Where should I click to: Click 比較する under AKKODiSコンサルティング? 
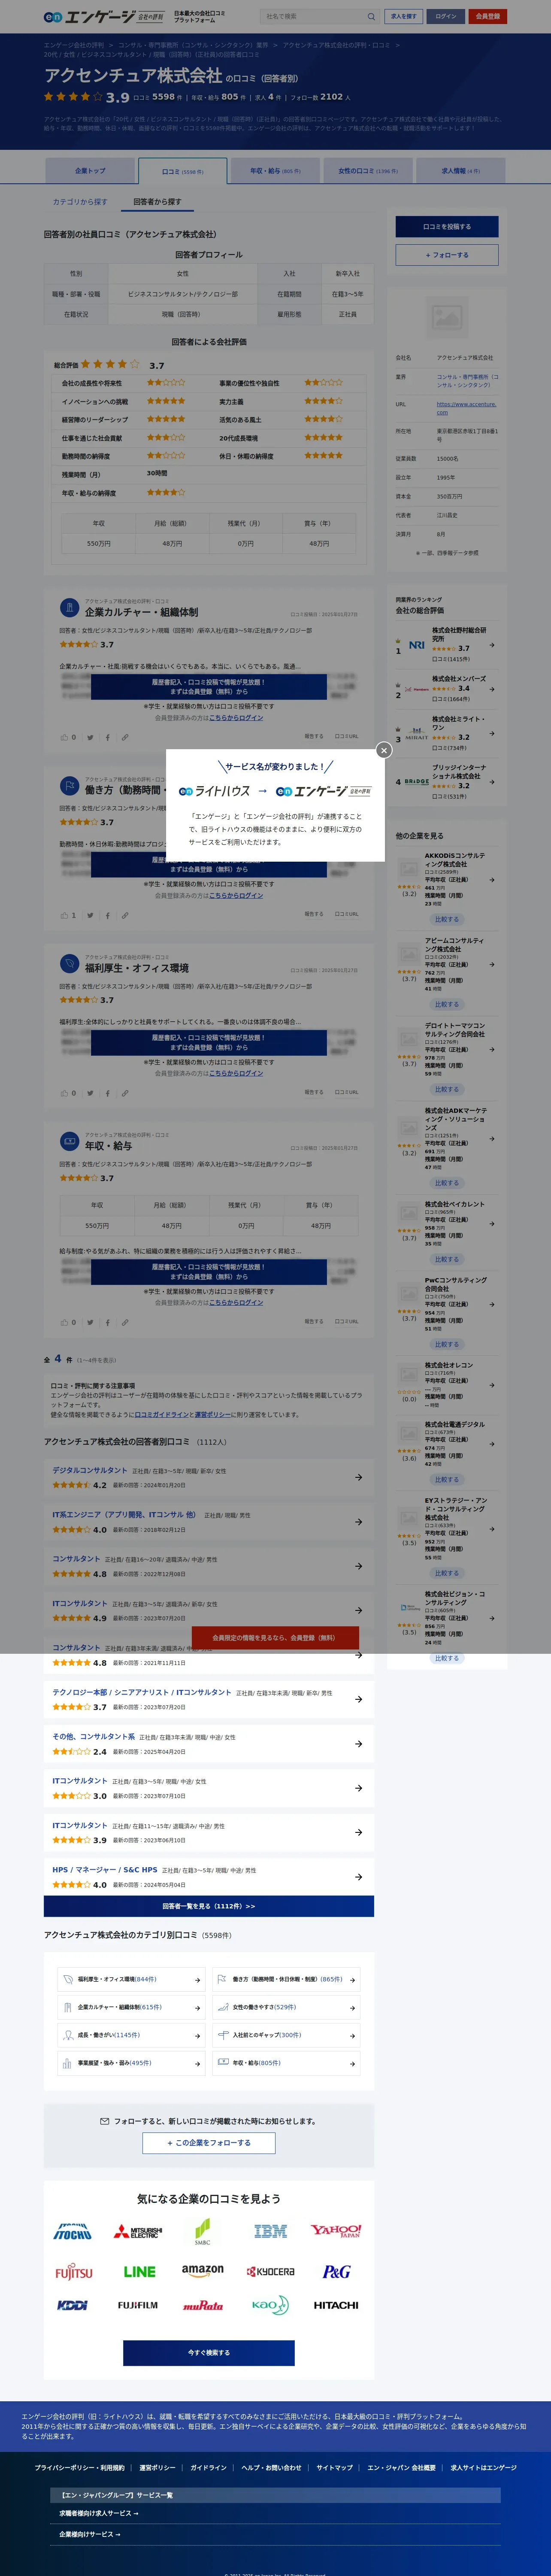pos(447,919)
